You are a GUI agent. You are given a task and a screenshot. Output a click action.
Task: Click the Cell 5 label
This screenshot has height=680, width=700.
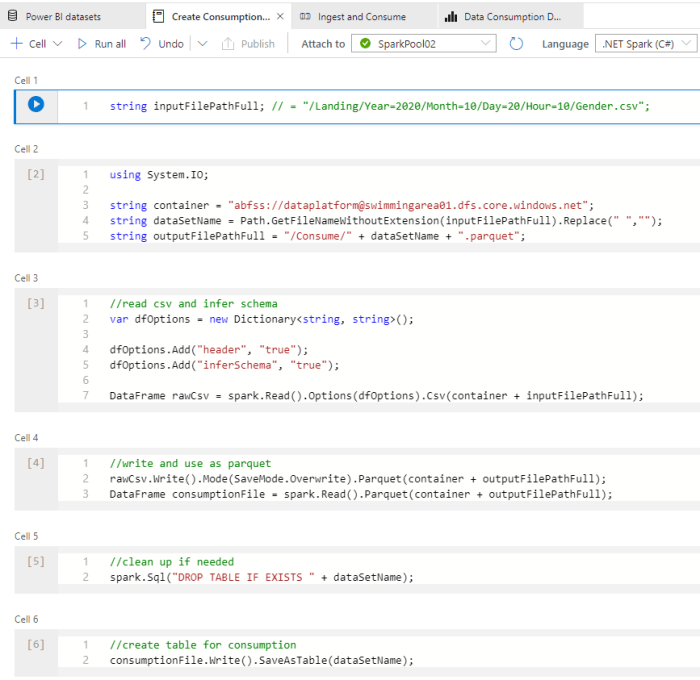[26, 536]
